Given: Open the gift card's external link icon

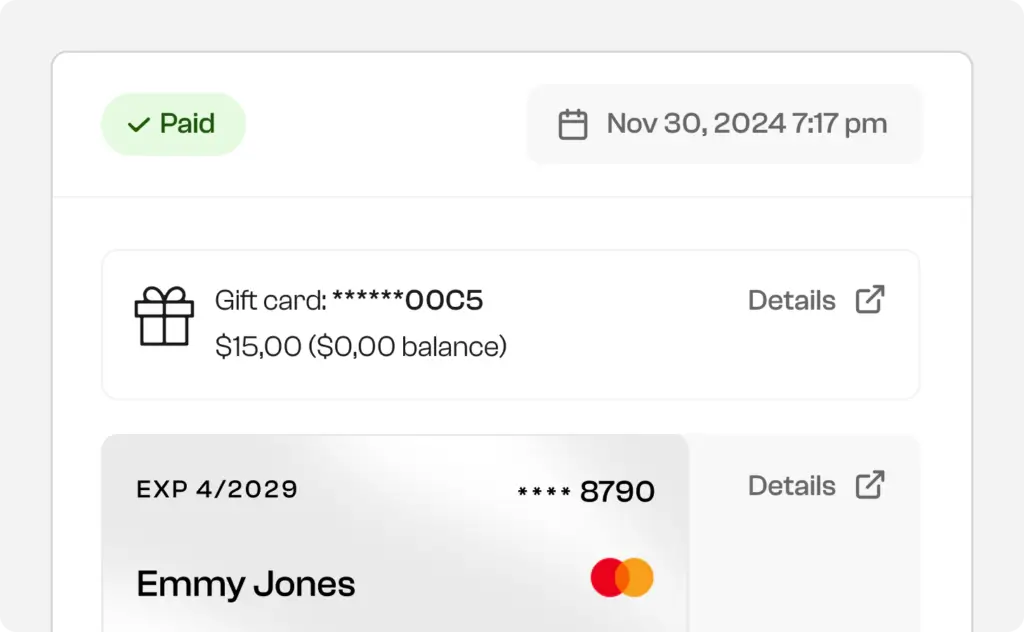Looking at the screenshot, I should pos(870,299).
